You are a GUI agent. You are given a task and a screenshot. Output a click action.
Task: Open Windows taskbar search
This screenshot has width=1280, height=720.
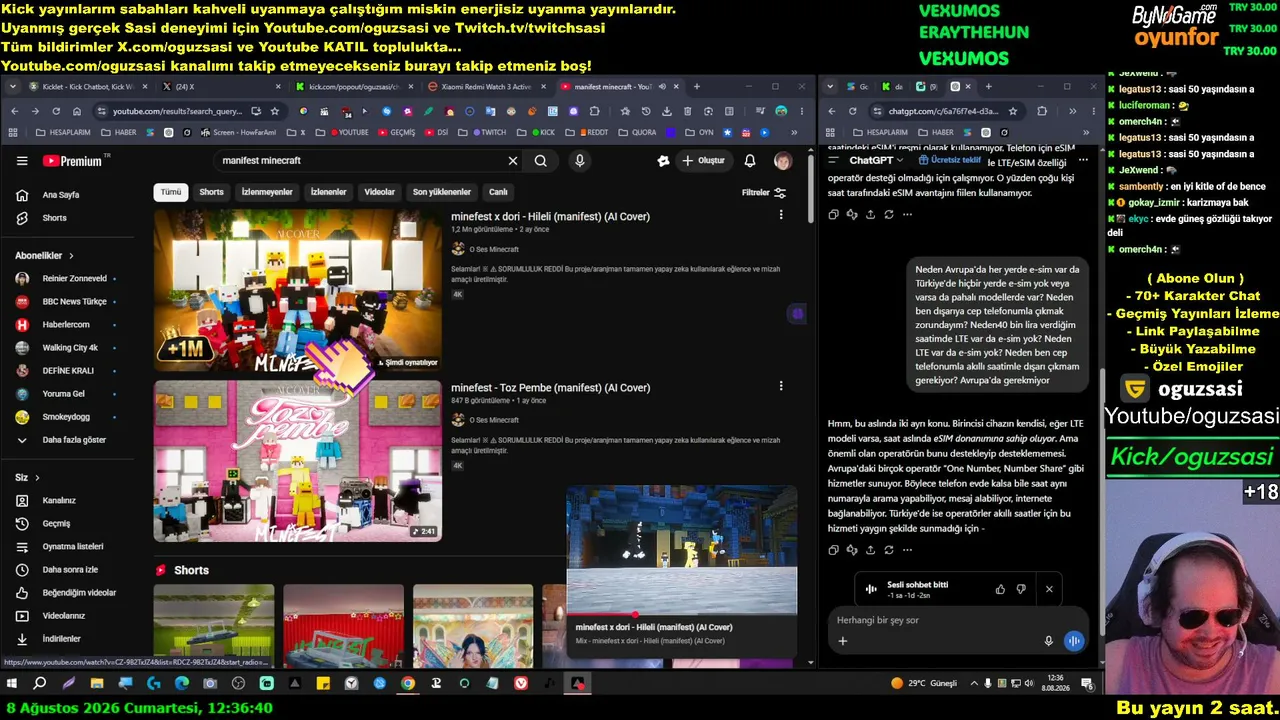[x=40, y=684]
